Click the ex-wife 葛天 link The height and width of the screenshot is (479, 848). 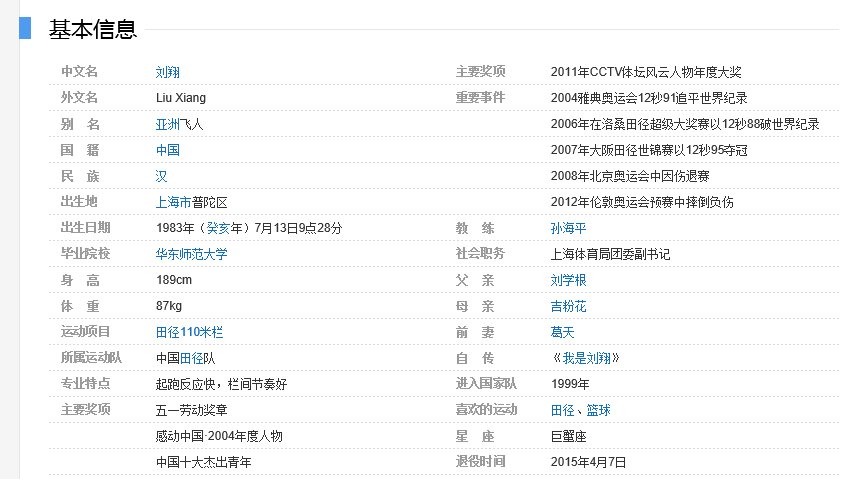[x=562, y=332]
